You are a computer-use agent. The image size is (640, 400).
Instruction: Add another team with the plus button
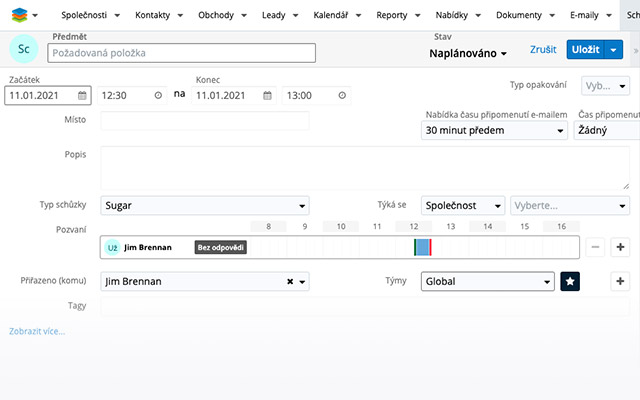point(619,282)
